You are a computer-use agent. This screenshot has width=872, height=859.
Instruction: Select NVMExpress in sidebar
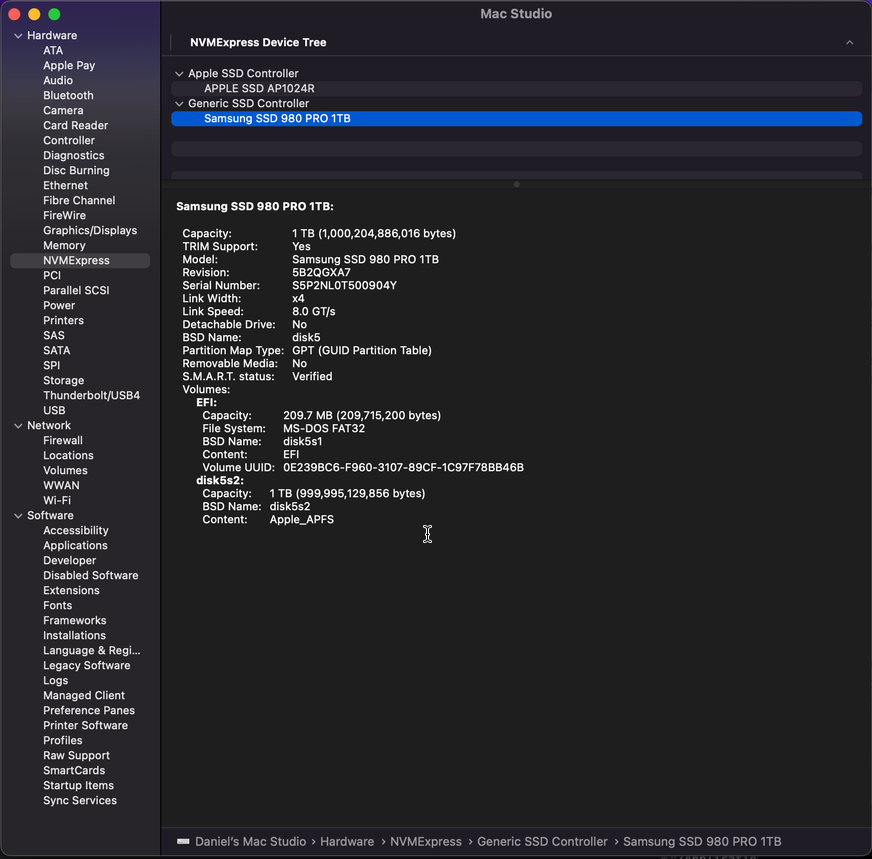pos(80,261)
